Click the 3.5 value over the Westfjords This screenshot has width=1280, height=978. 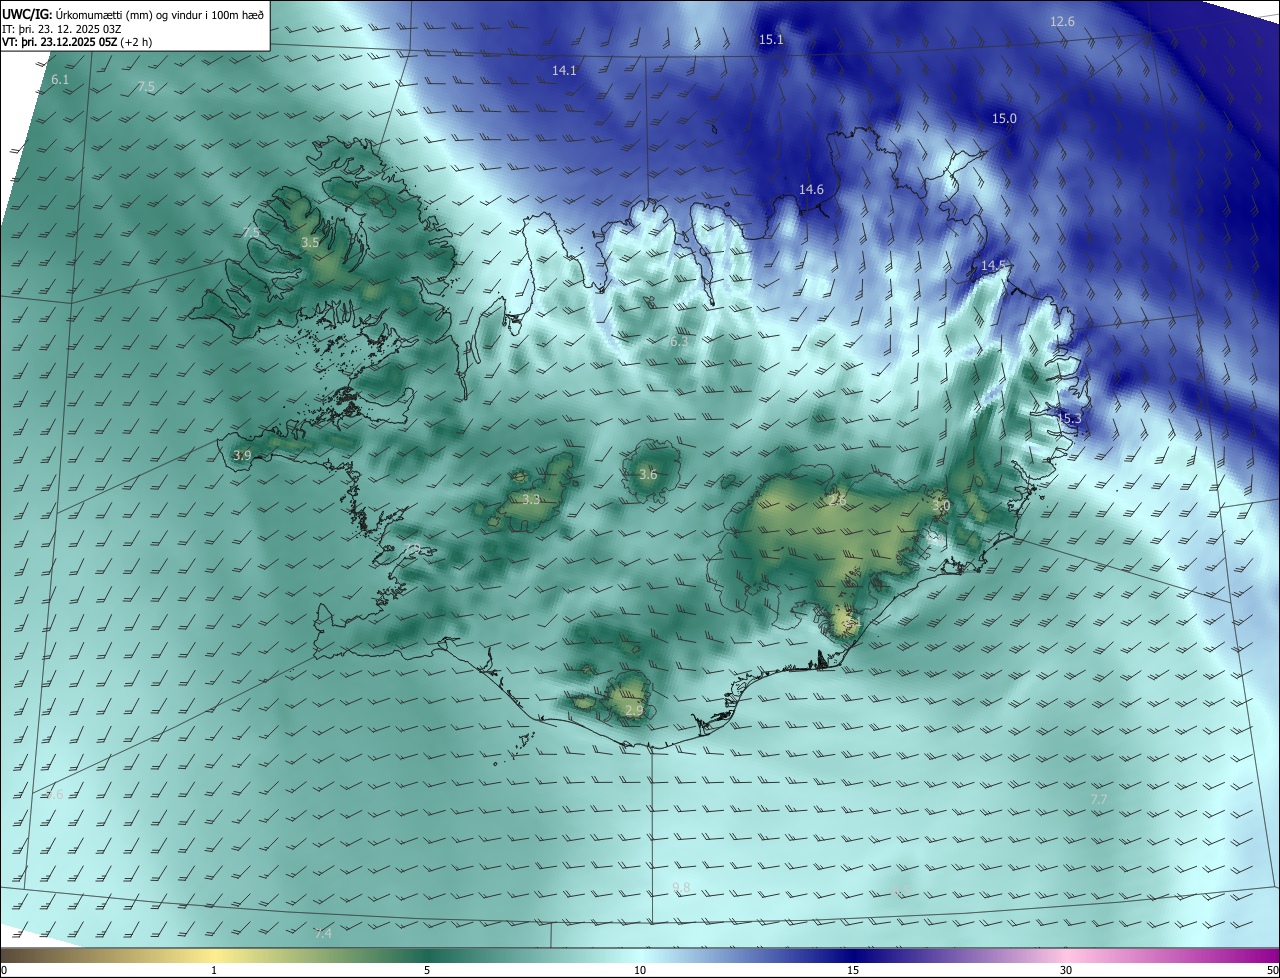[310, 243]
